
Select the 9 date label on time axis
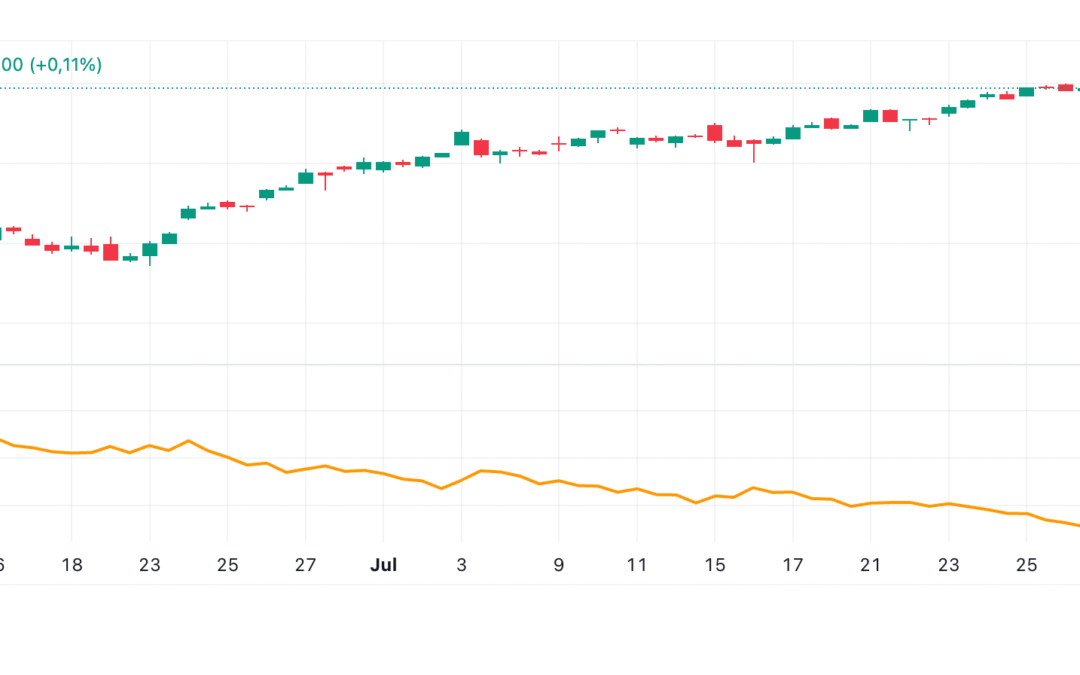pos(559,565)
